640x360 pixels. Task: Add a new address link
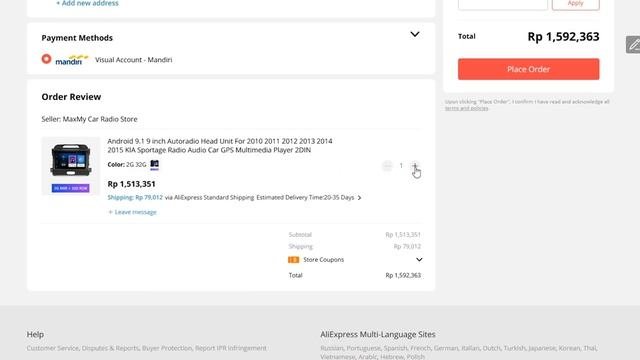point(87,3)
